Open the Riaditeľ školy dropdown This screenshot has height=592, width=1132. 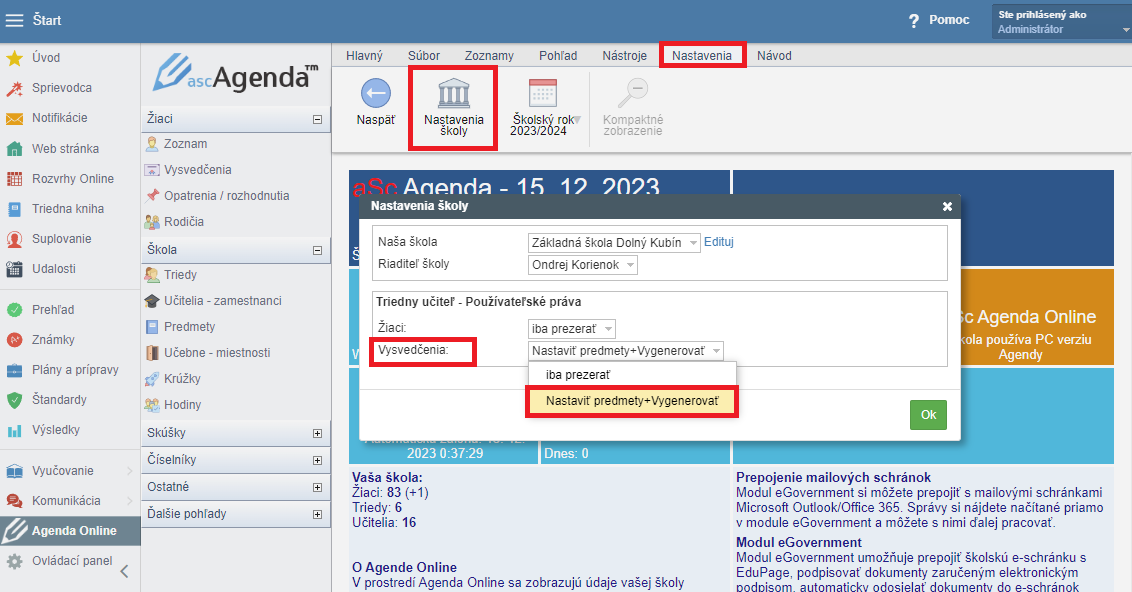click(x=583, y=265)
